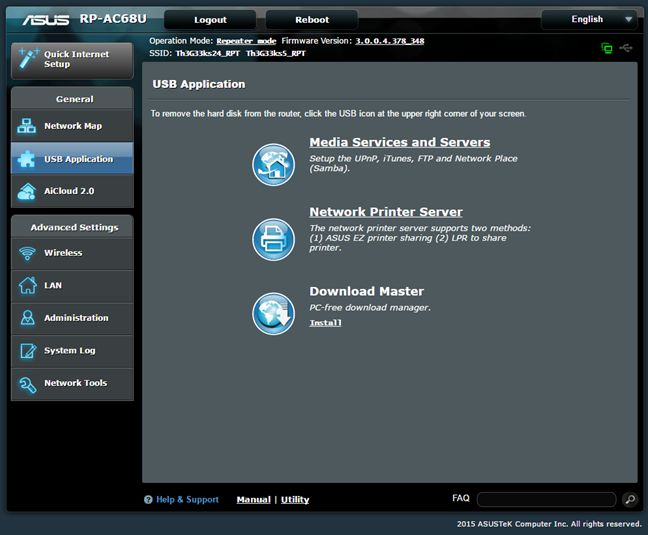
Task: Click the LAN house icon
Action: (x=27, y=285)
